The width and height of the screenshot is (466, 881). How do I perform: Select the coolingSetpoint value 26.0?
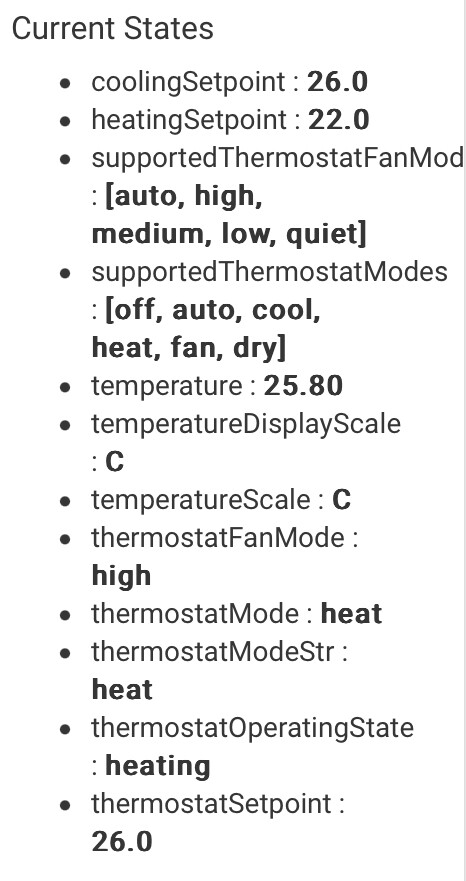(337, 82)
